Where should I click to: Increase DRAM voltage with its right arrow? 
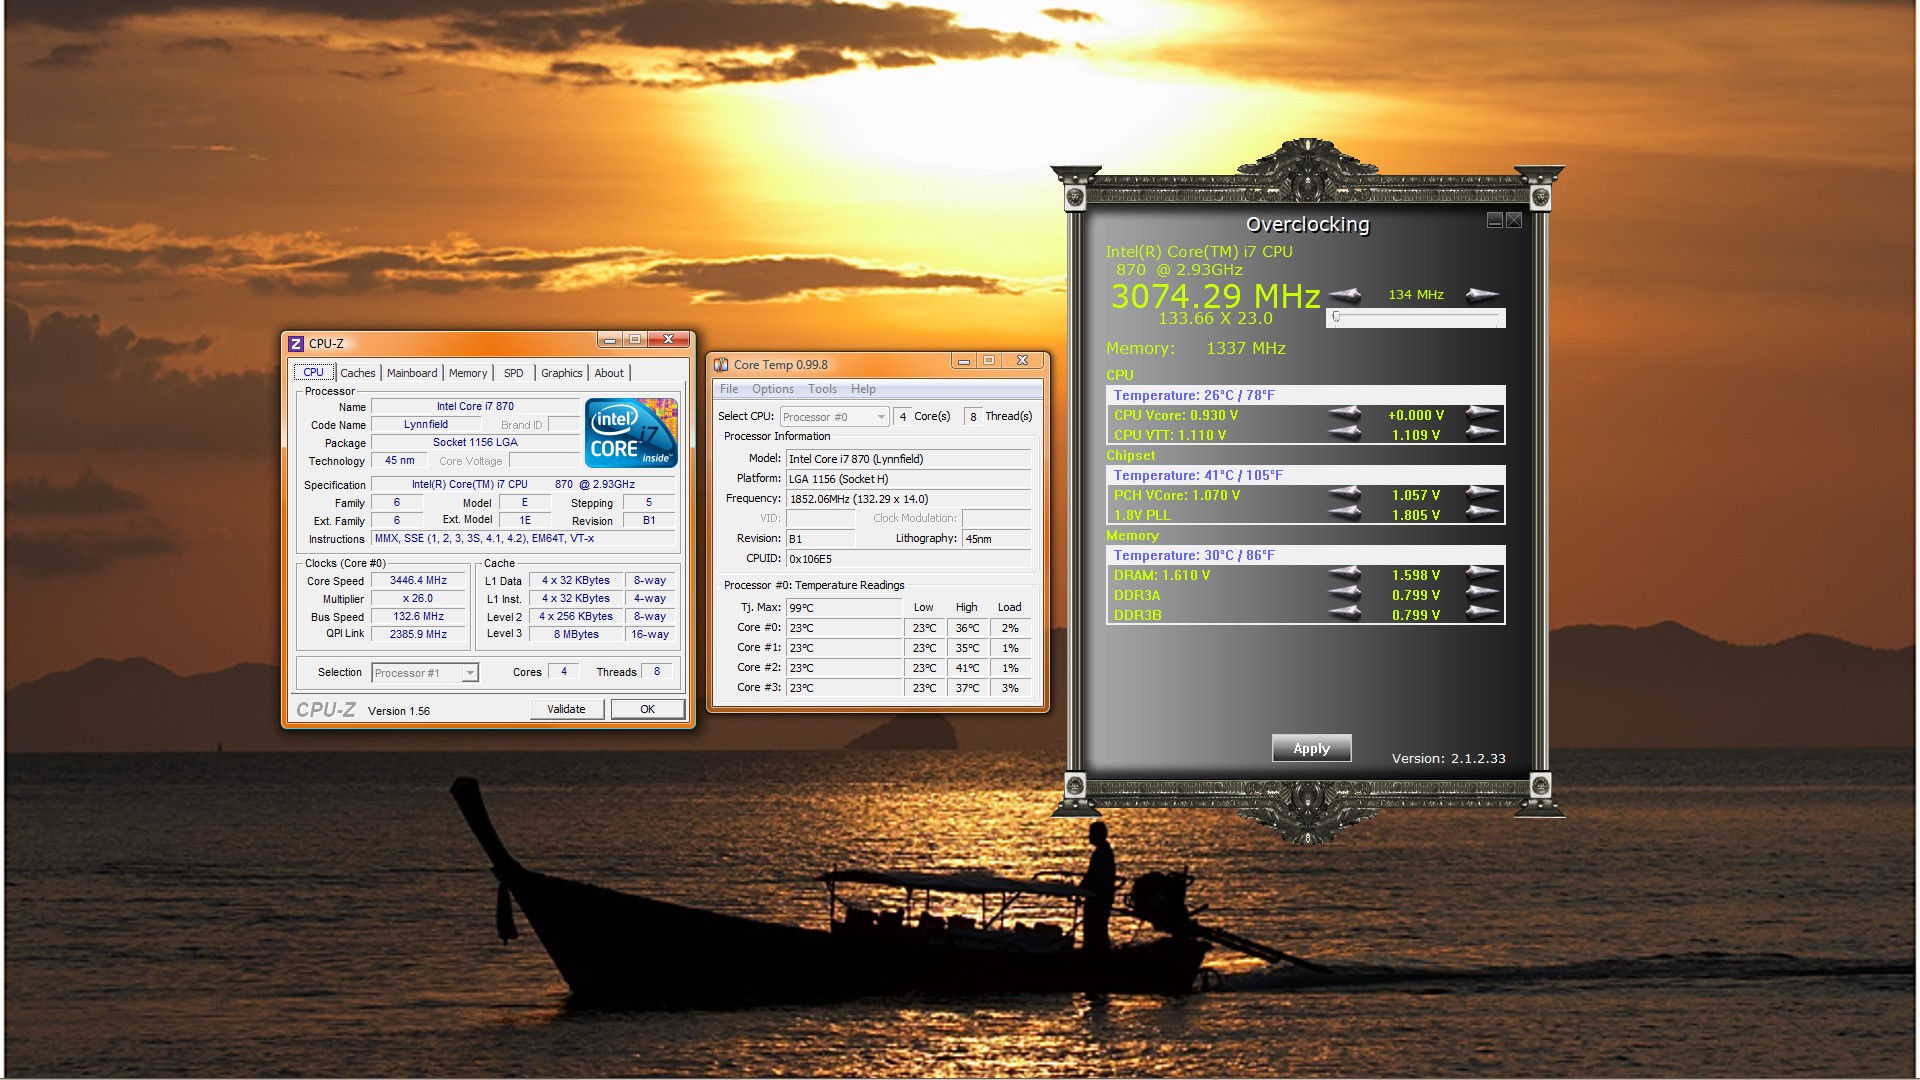point(1482,573)
